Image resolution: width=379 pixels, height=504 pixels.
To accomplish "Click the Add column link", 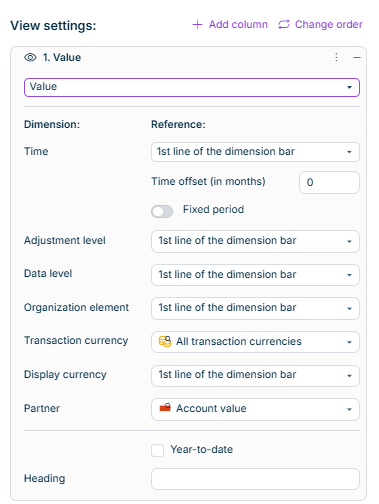I will 230,25.
